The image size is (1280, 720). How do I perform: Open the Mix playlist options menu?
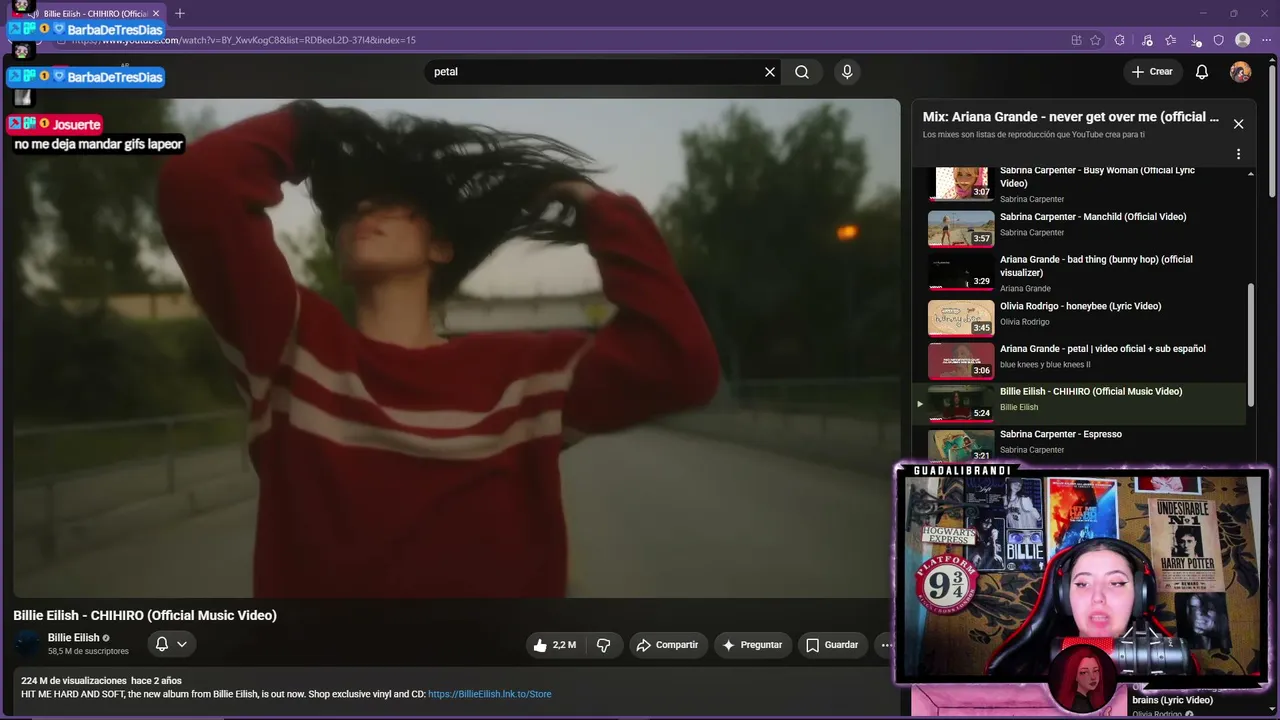[1238, 154]
